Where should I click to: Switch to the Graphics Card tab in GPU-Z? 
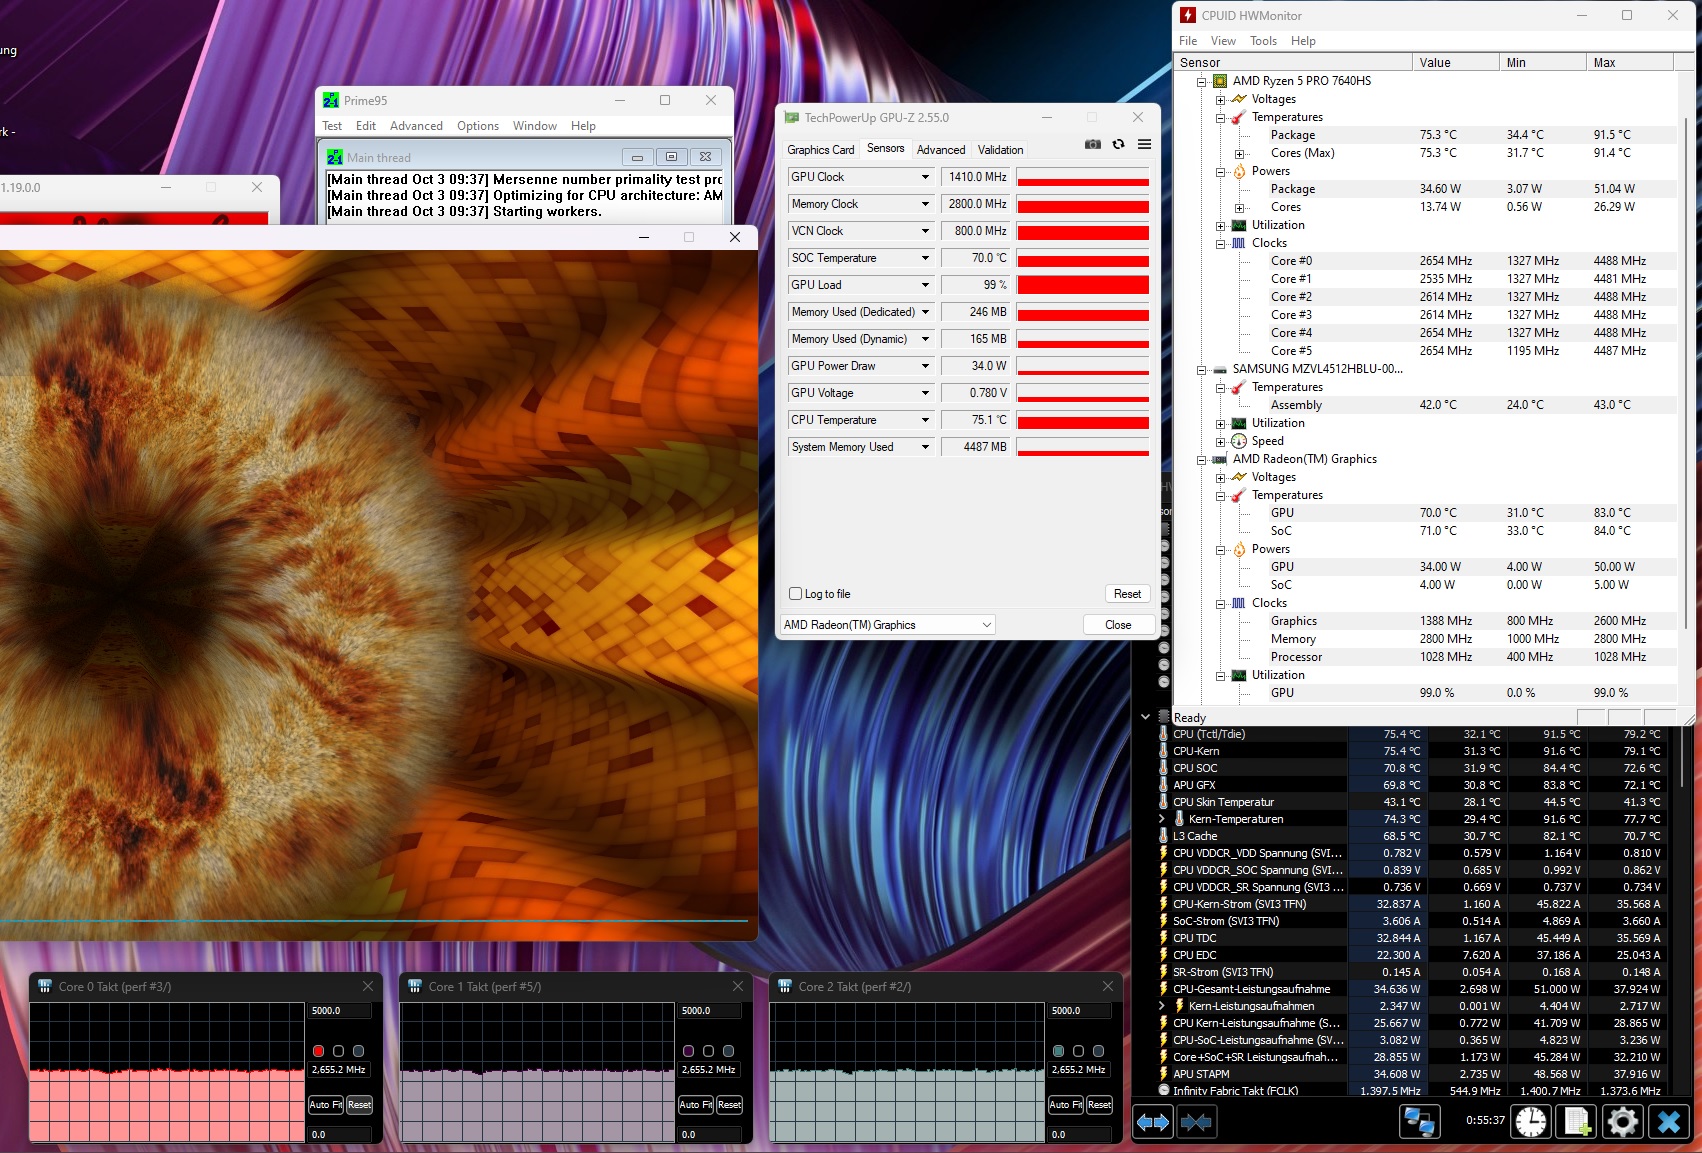821,150
